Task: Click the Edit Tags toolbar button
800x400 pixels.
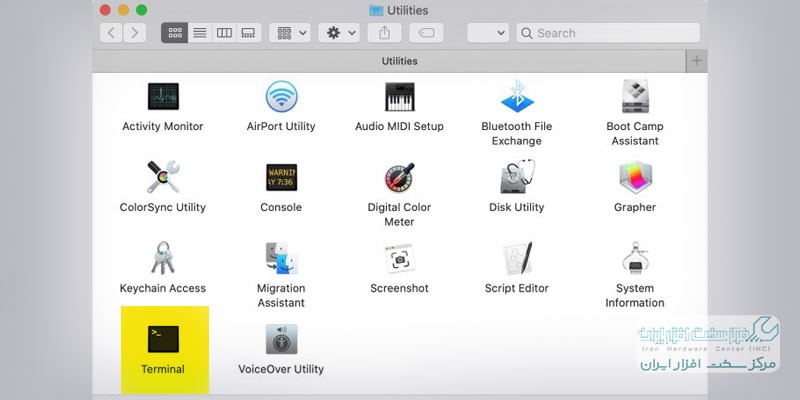Action: 426,33
